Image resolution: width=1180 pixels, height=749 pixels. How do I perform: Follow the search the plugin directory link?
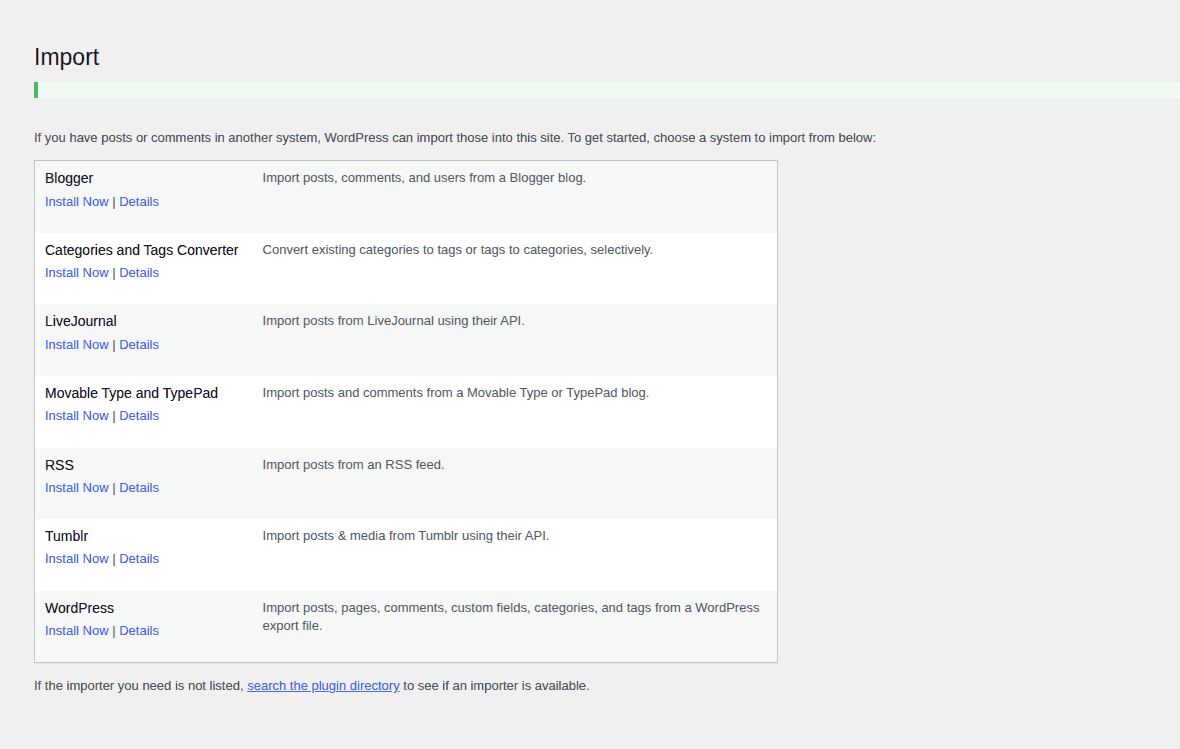pyautogui.click(x=323, y=686)
